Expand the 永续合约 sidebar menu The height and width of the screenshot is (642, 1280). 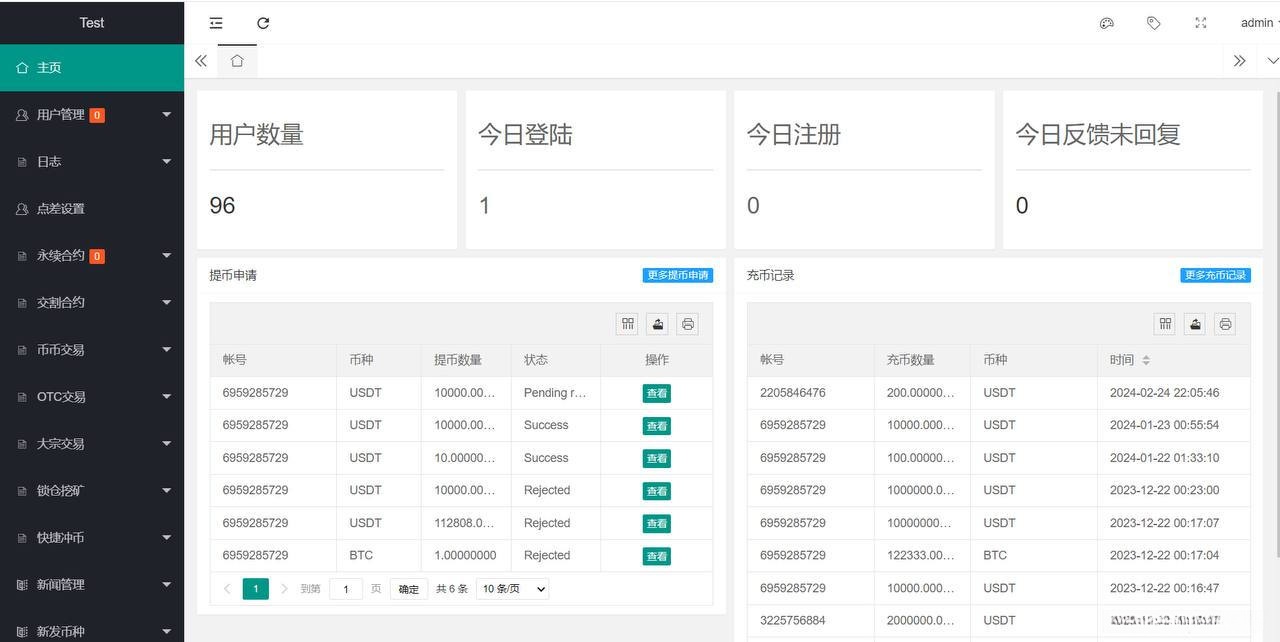tap(92, 256)
